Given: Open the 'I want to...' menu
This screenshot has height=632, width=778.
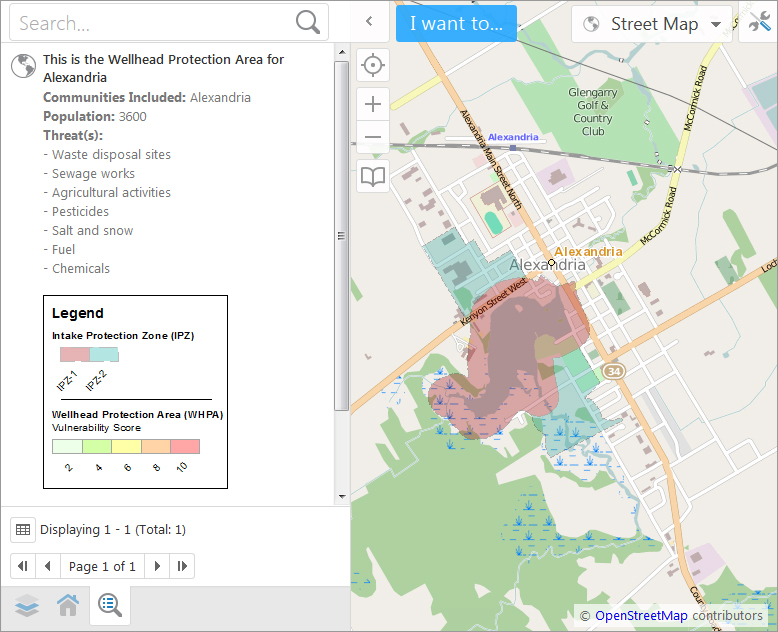Looking at the screenshot, I should [x=456, y=24].
